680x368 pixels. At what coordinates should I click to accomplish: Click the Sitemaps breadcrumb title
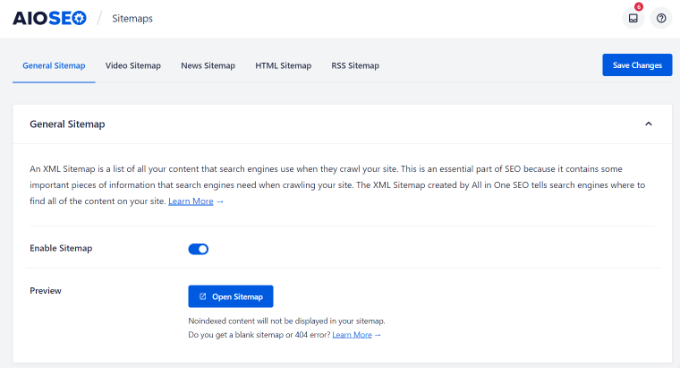(132, 18)
